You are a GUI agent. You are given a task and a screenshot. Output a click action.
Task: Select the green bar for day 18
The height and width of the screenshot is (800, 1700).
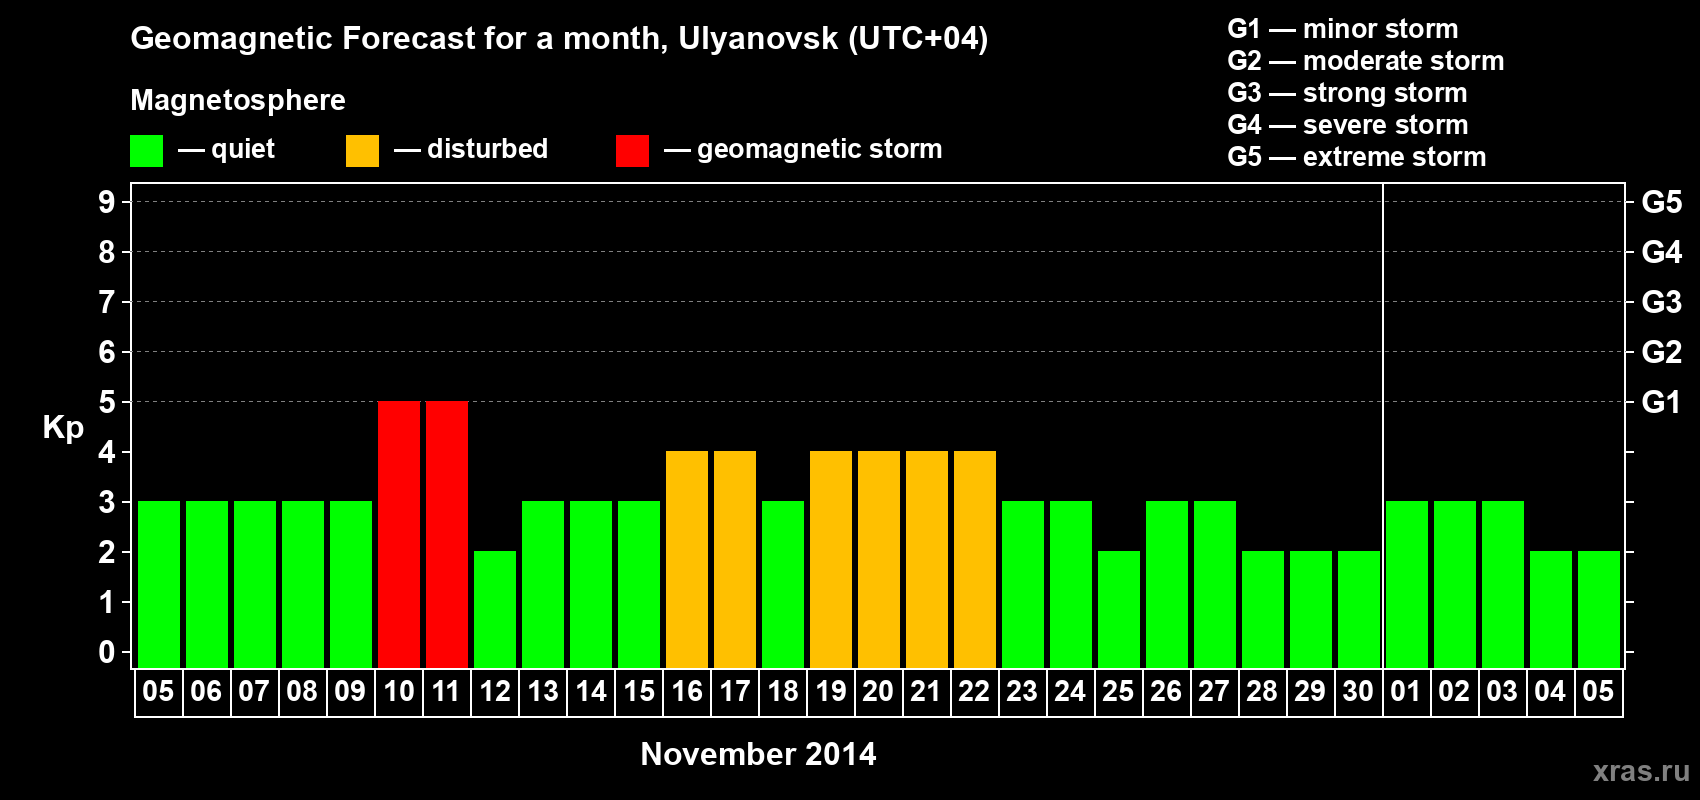(783, 584)
